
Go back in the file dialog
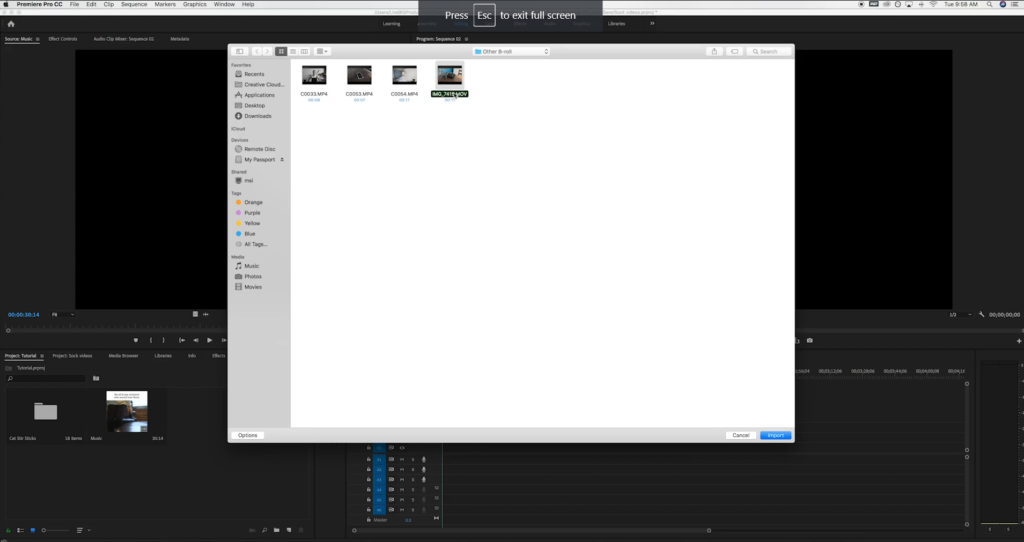(257, 51)
